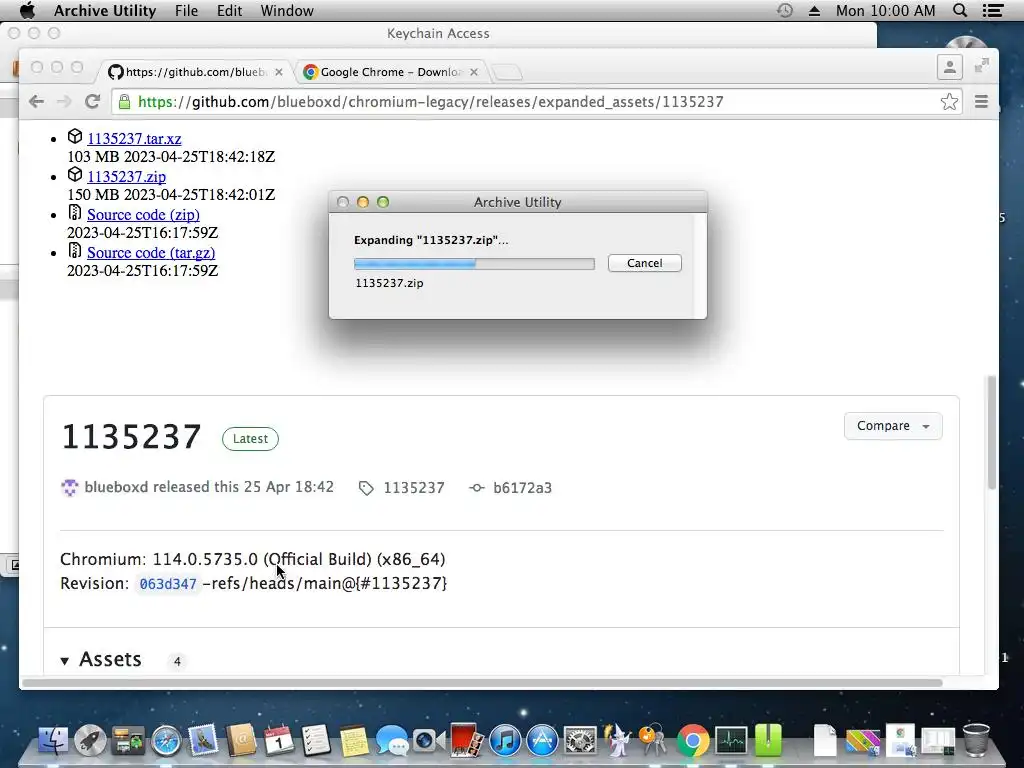Open the Trash in the Dock

[x=976, y=741]
